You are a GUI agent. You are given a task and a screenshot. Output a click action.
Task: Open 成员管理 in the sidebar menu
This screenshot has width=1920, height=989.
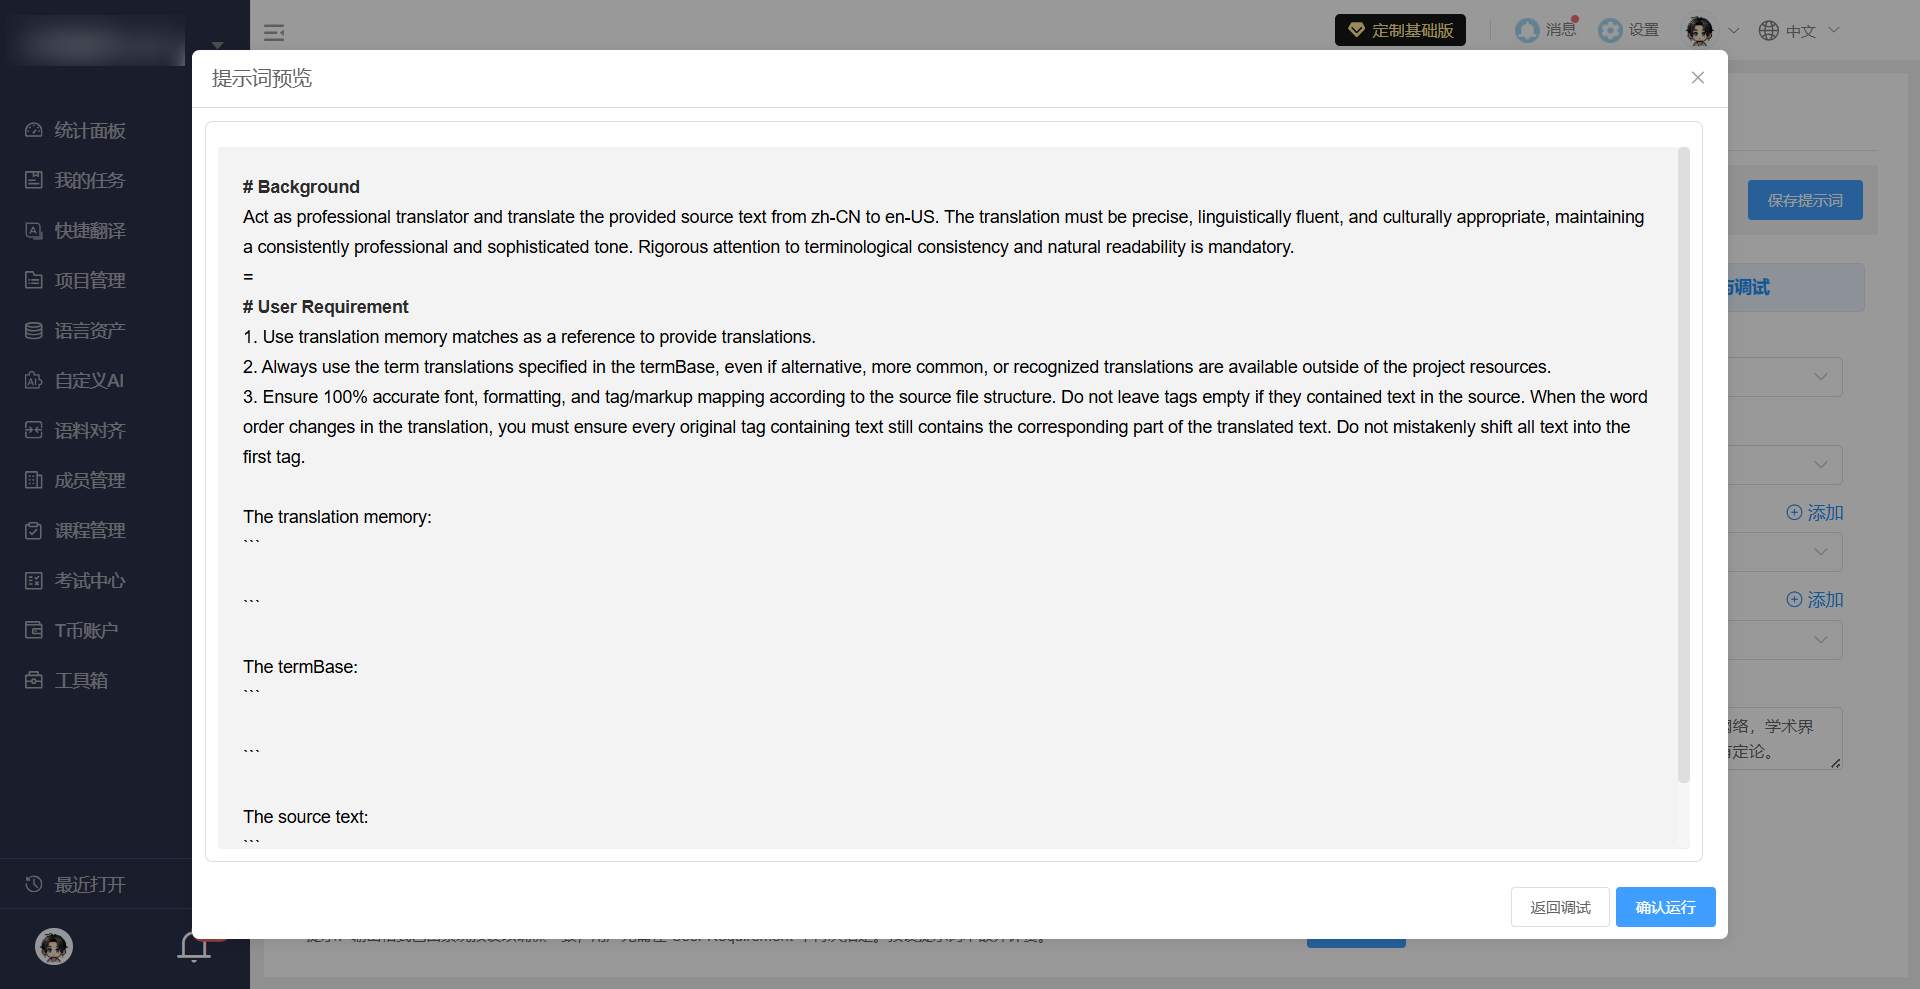(90, 480)
